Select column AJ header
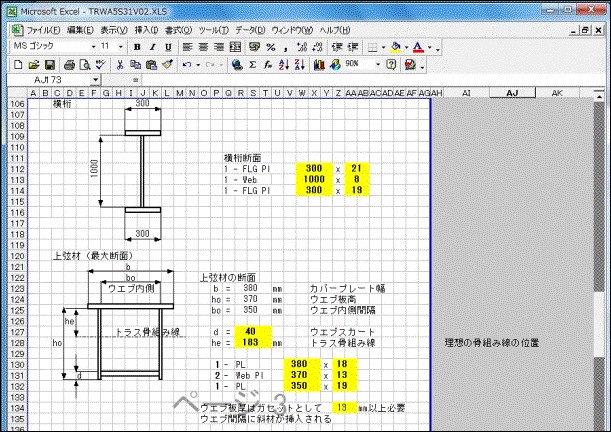The width and height of the screenshot is (611, 432). (x=512, y=93)
